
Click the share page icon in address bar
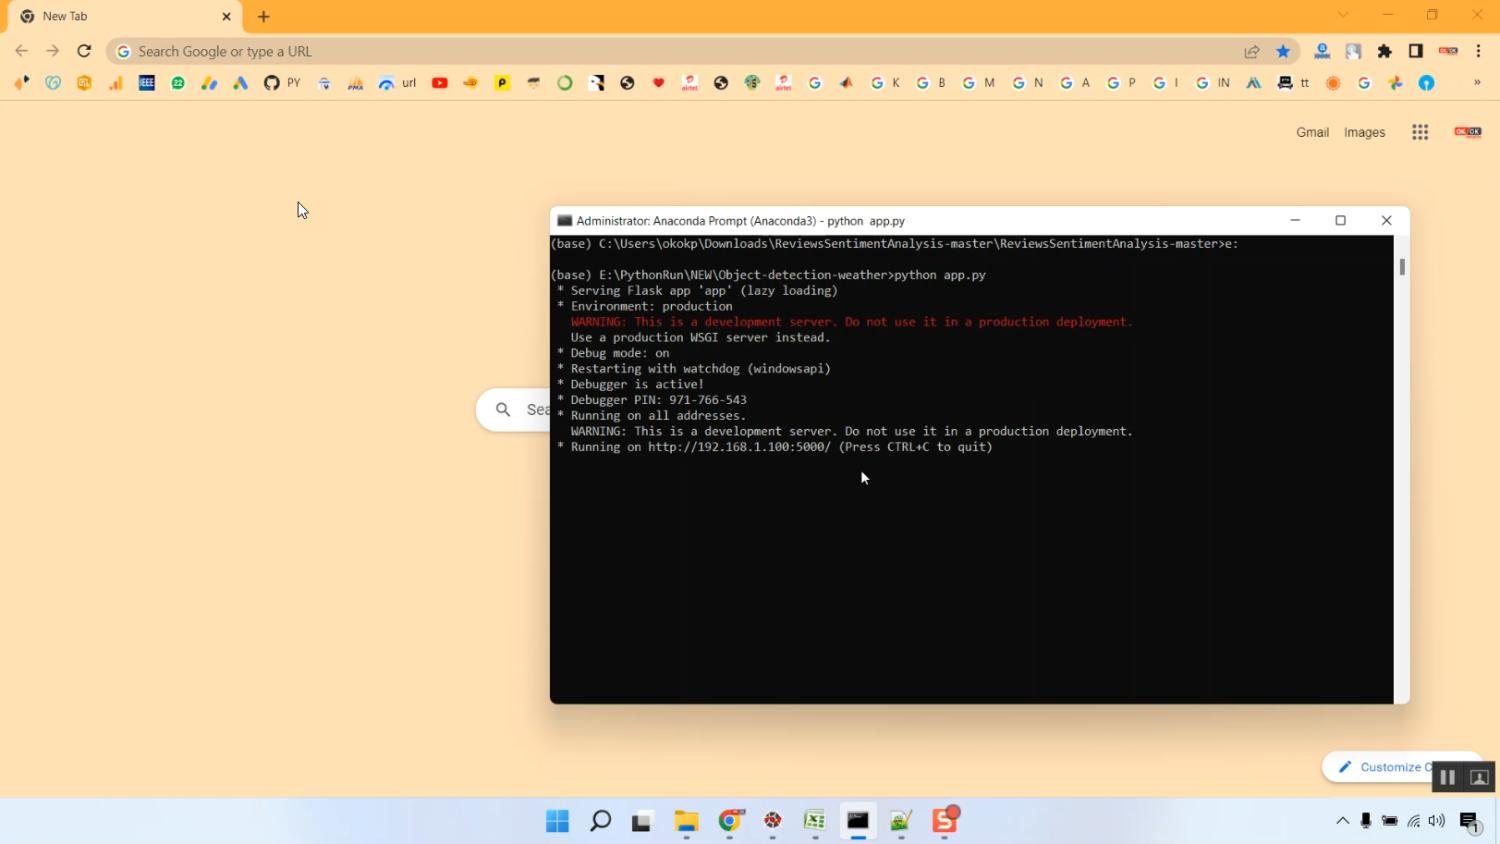(x=1252, y=51)
